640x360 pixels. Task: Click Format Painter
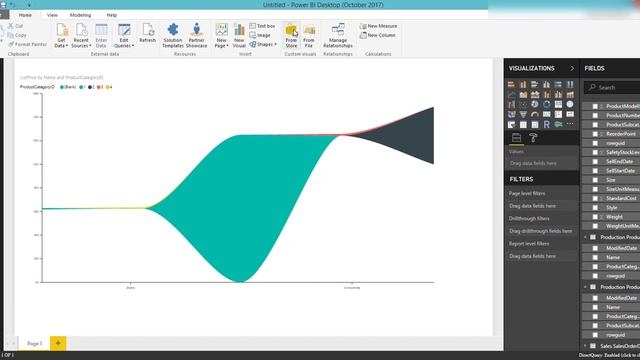[27, 44]
